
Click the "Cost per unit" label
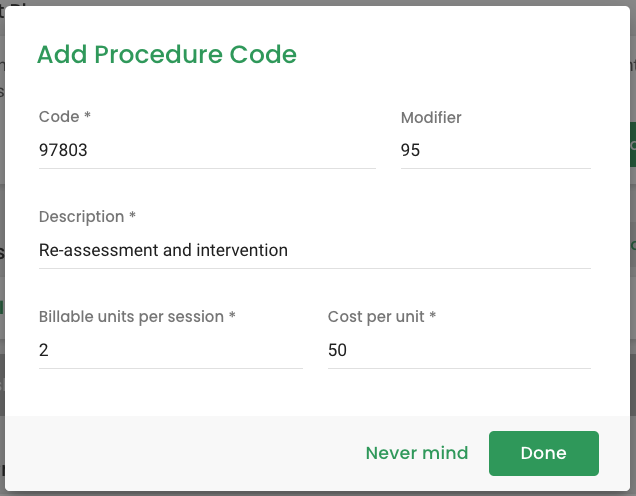[376, 317]
